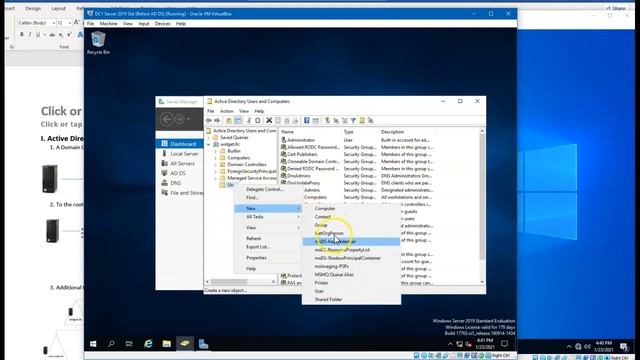
Task: Open the Machine menu in VirtualBox
Action: [x=109, y=24]
